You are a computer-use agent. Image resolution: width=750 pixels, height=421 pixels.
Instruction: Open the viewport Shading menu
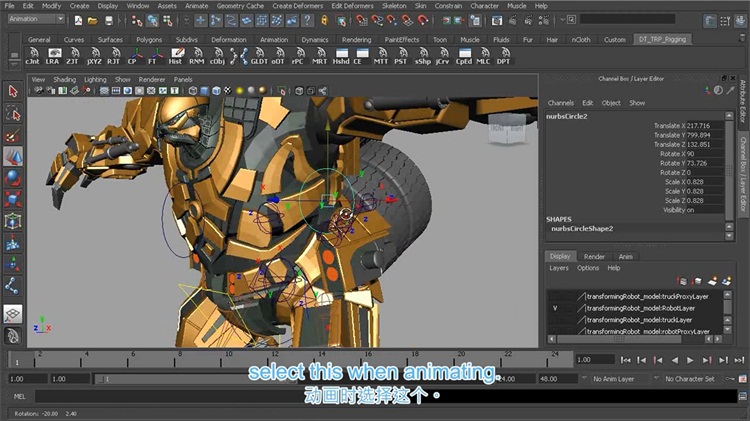click(x=65, y=79)
